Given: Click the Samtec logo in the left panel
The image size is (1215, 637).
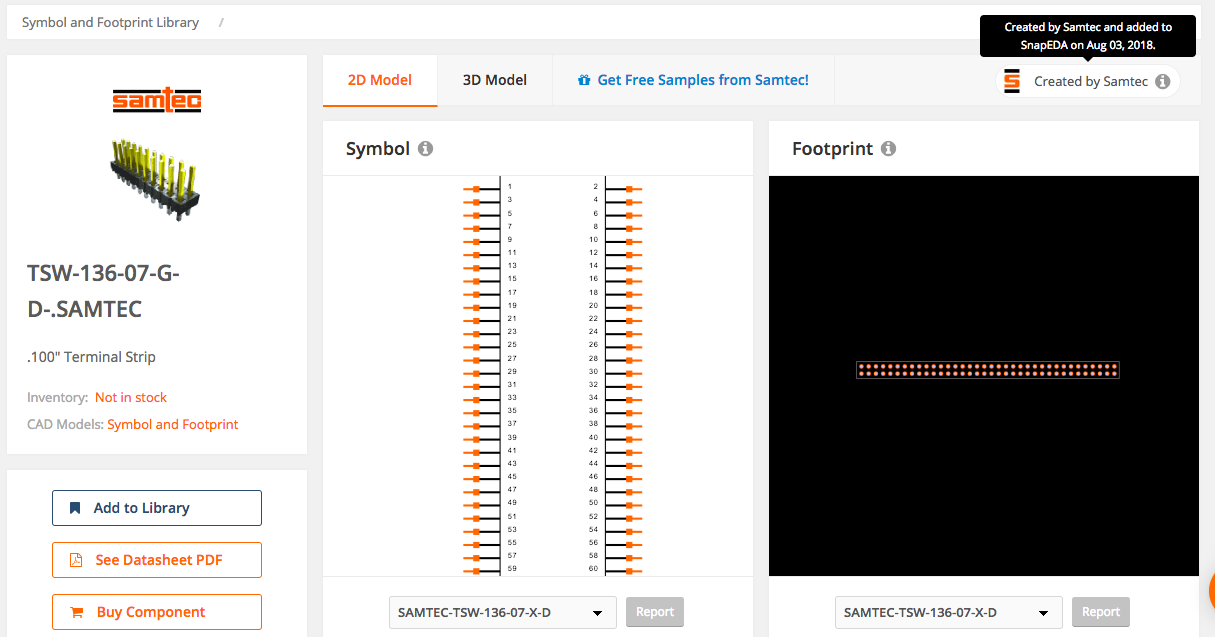Looking at the screenshot, I should [157, 100].
